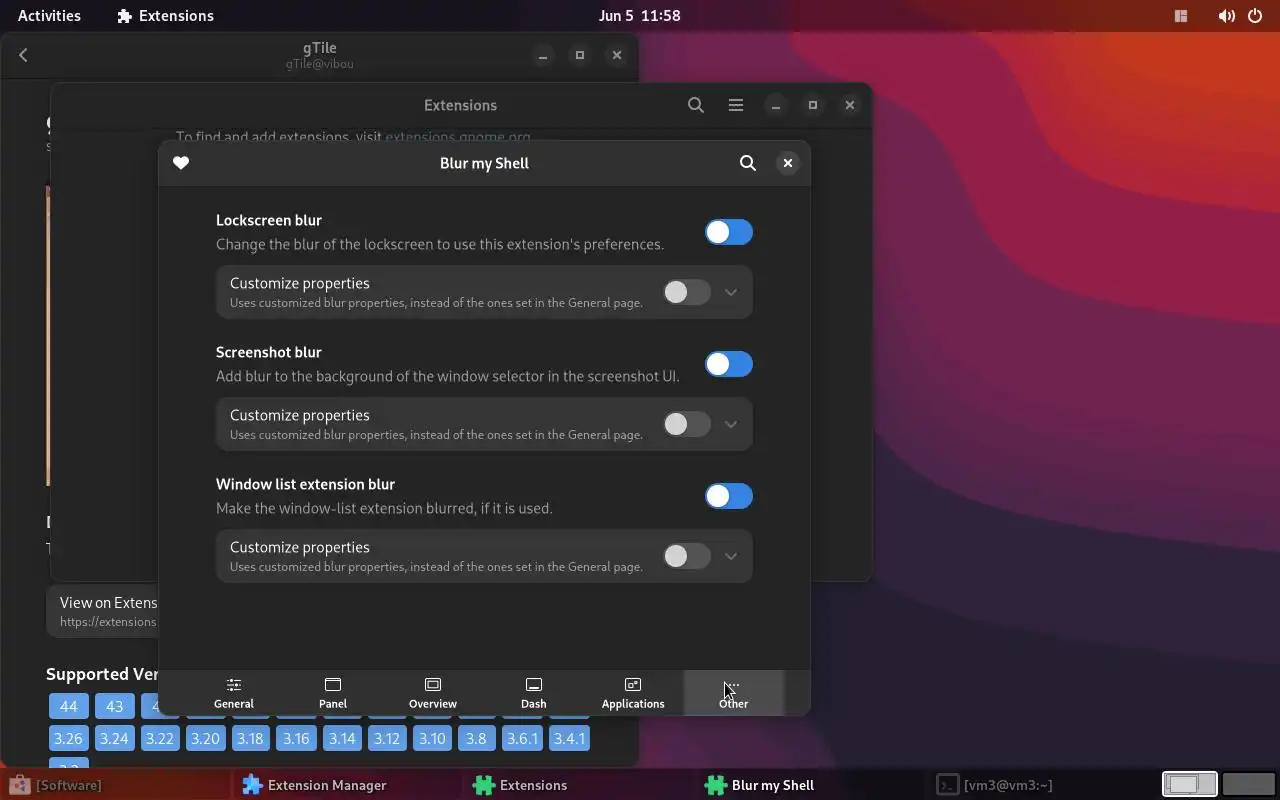Image resolution: width=1280 pixels, height=800 pixels.
Task: Turn off Screenshot blur switch
Action: pos(729,364)
